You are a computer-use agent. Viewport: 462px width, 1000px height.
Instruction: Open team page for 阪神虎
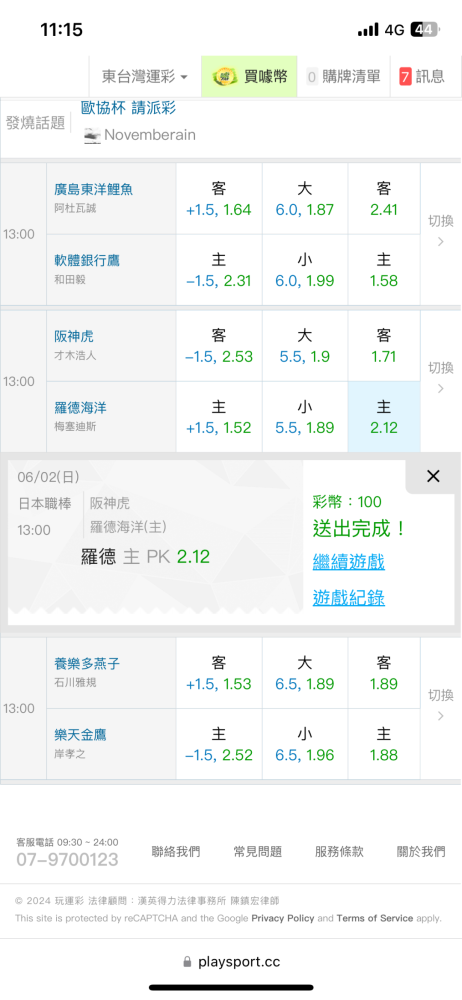click(74, 337)
